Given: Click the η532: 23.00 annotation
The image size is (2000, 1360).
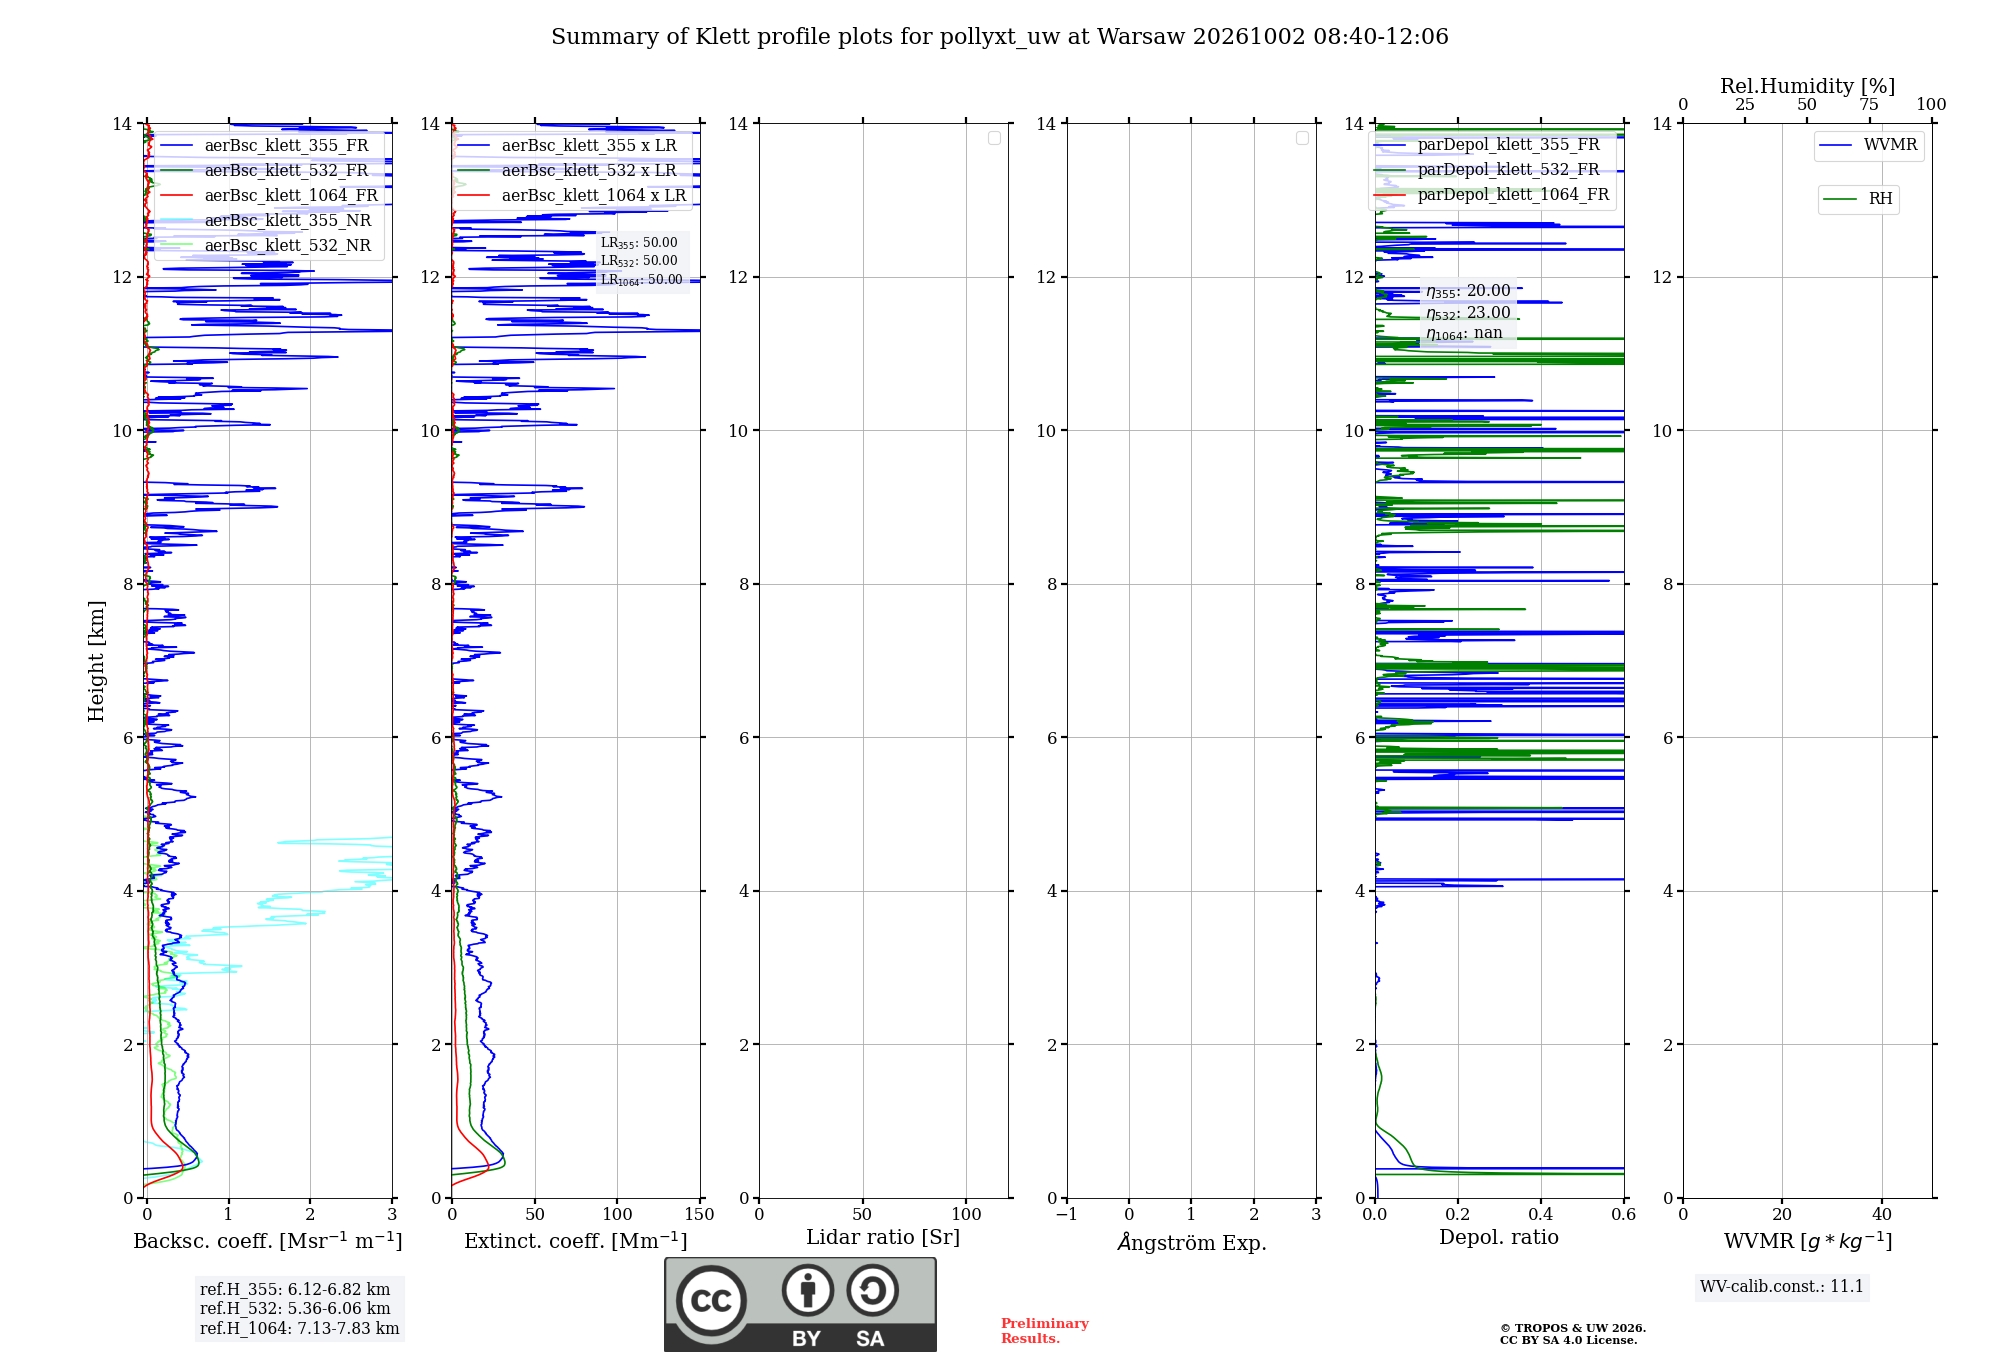Looking at the screenshot, I should (x=1468, y=313).
